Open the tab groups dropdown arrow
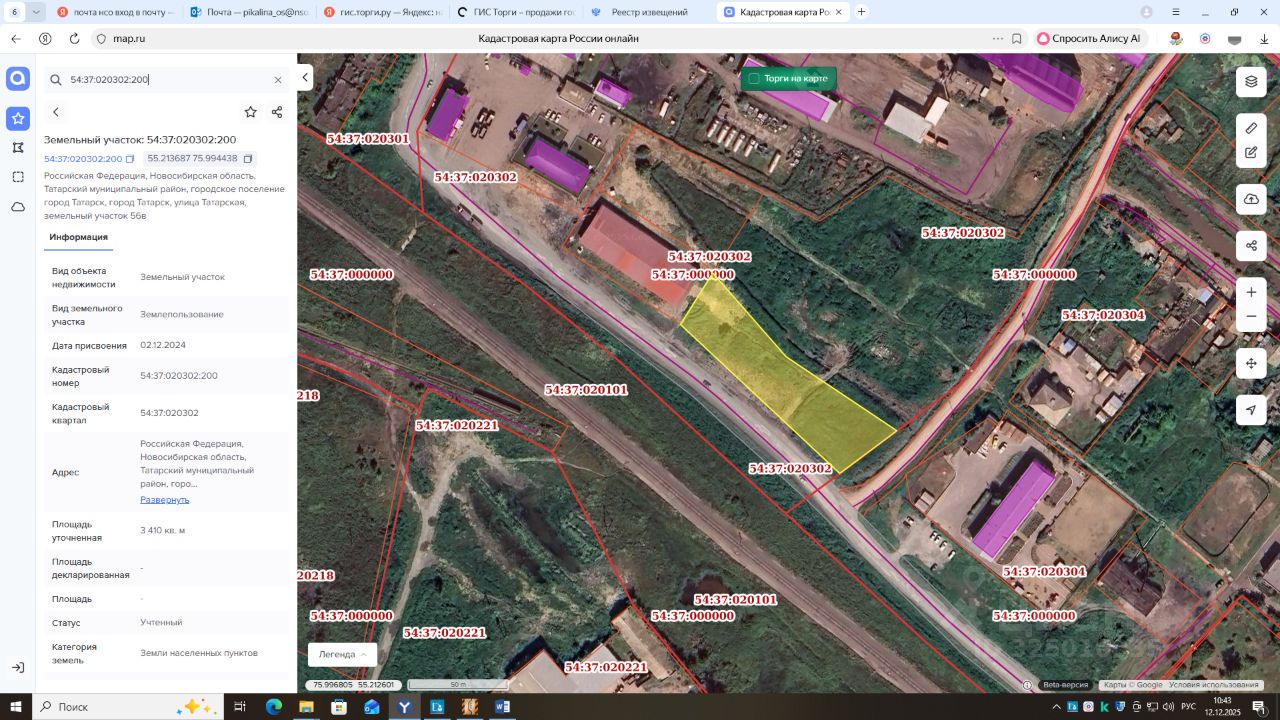This screenshot has height=720, width=1280. [37, 12]
